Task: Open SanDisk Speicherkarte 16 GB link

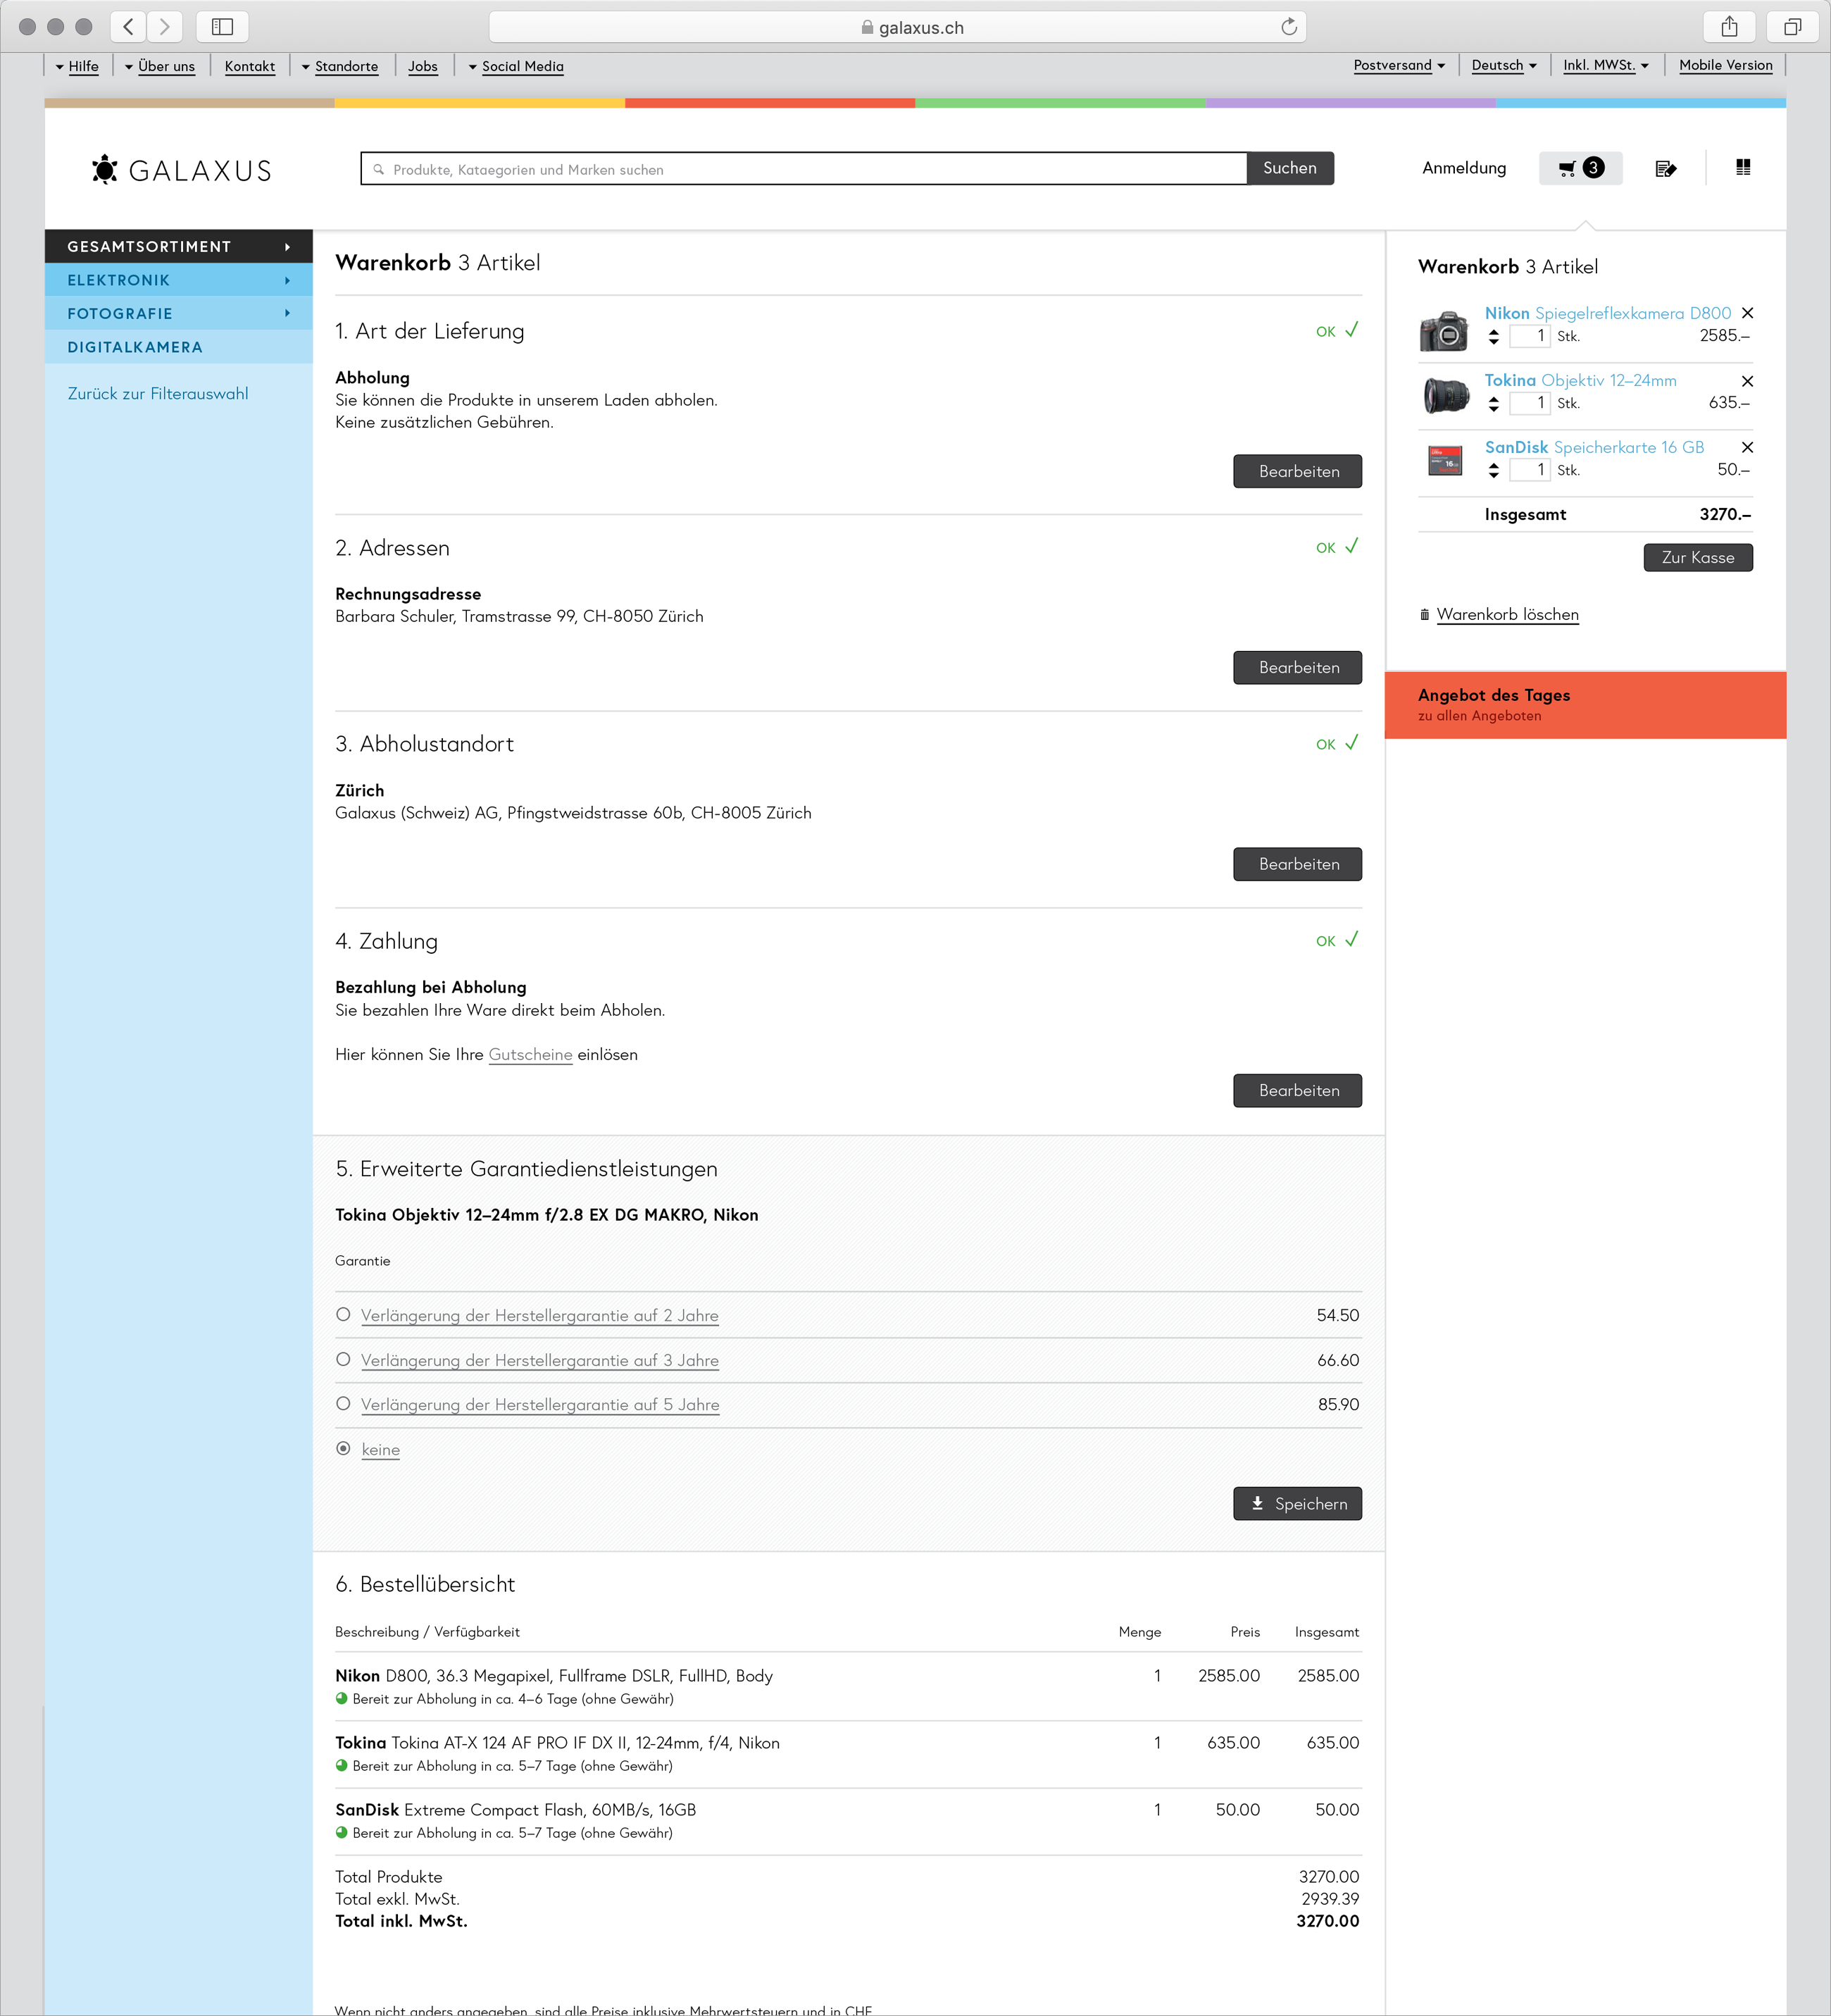Action: click(1594, 447)
